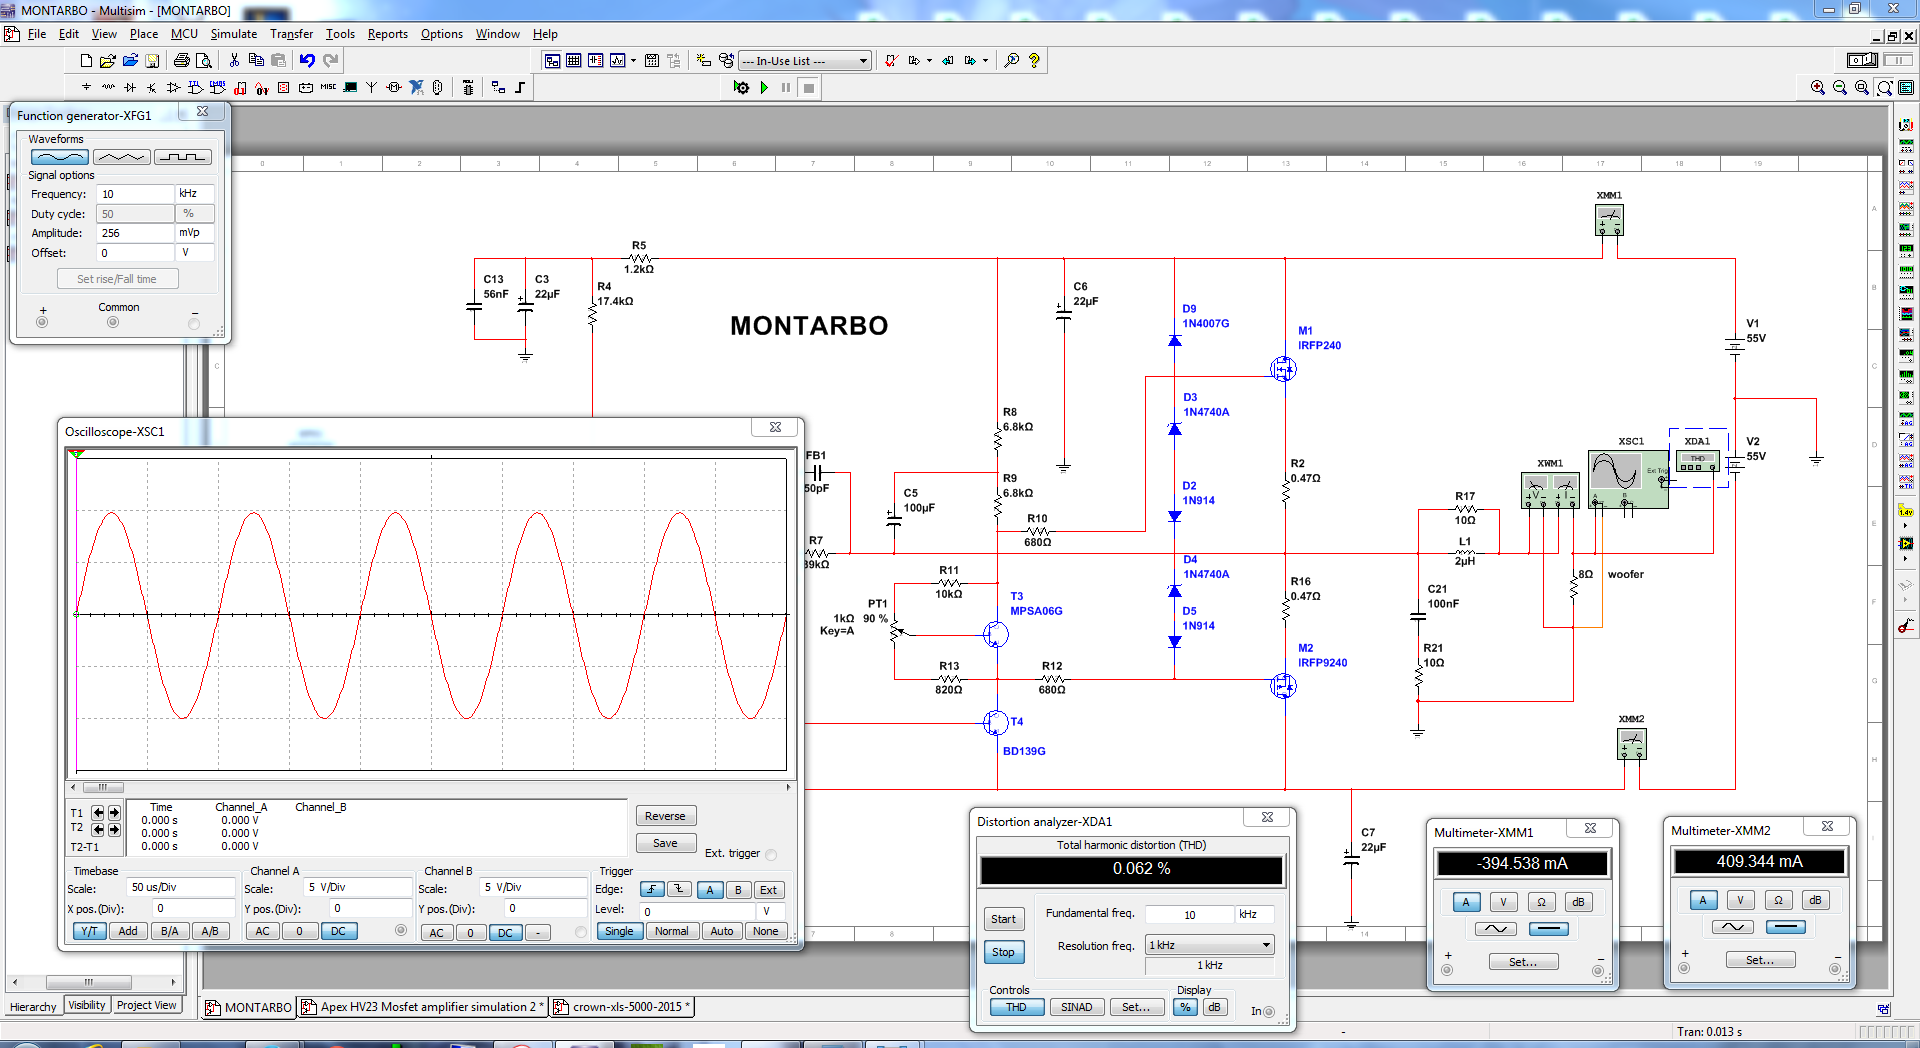Switch oscilloscope timebase to Add mode

[128, 931]
